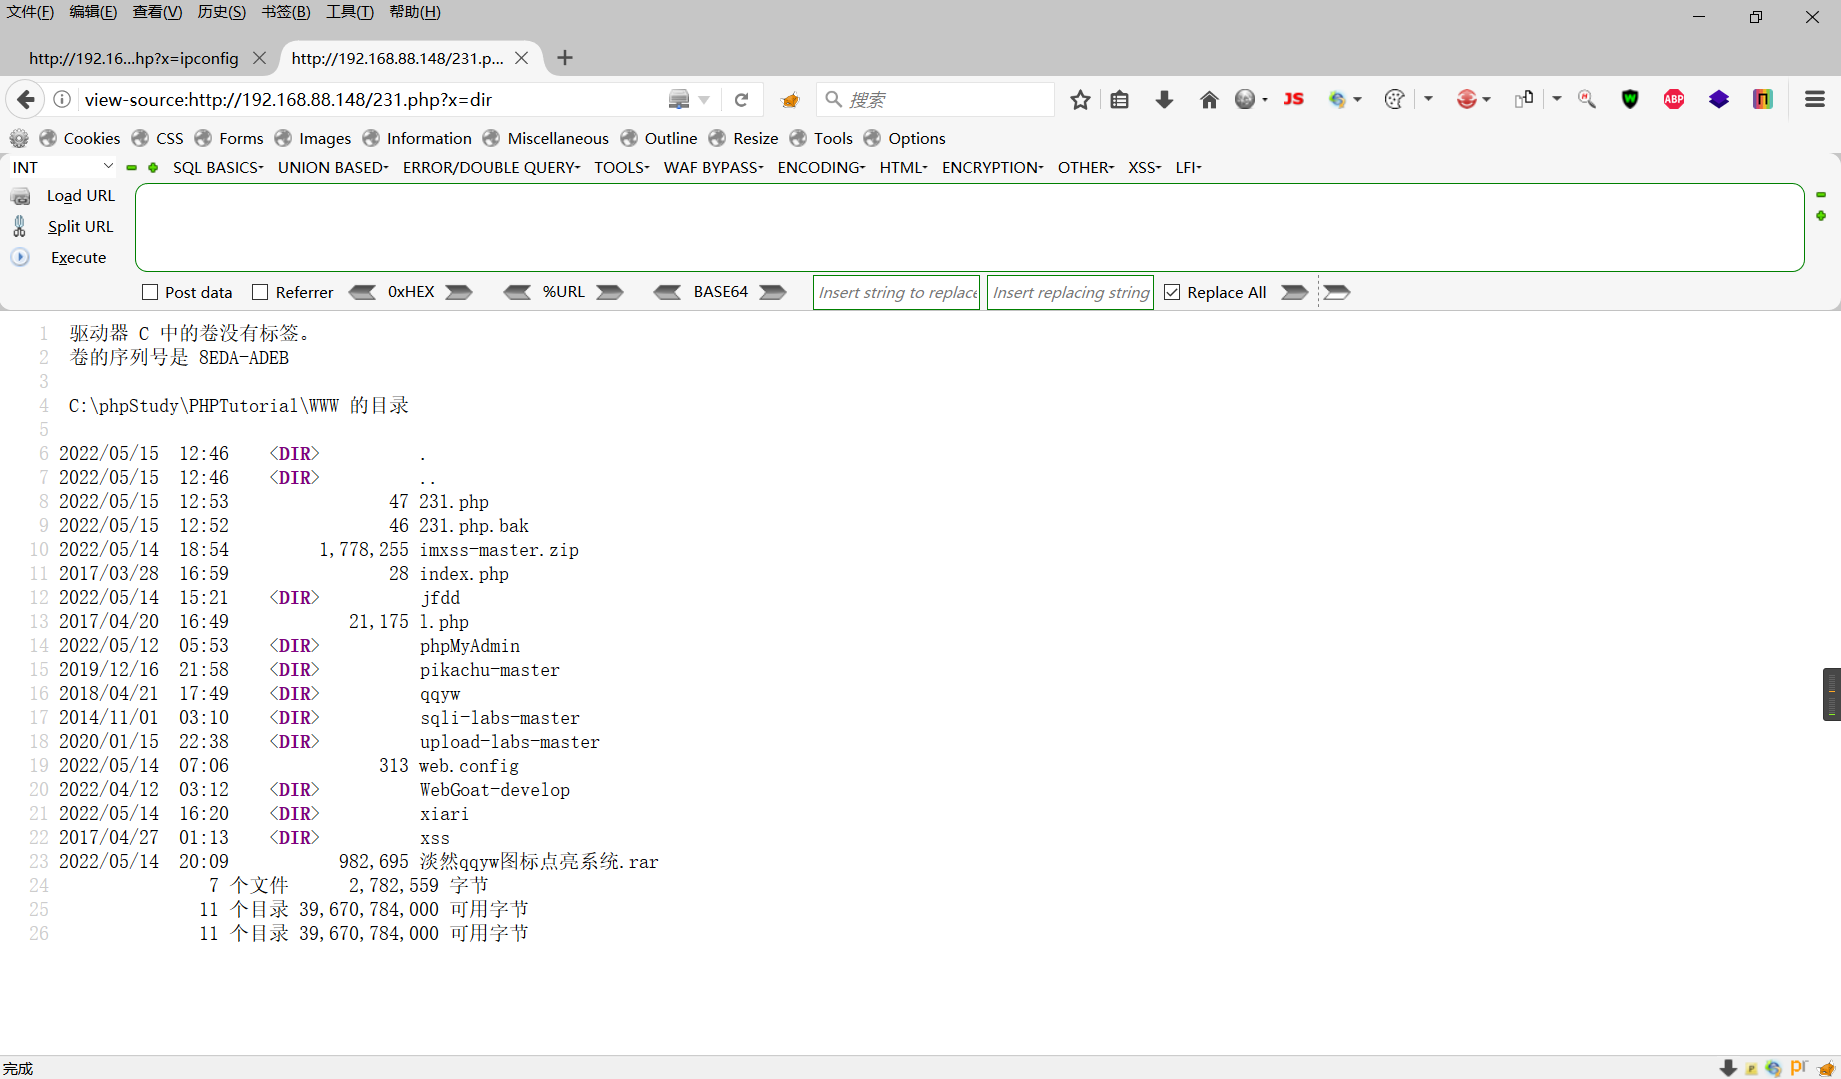The image size is (1841, 1079).
Task: Uncheck the Replace All checkbox
Action: coord(1171,292)
